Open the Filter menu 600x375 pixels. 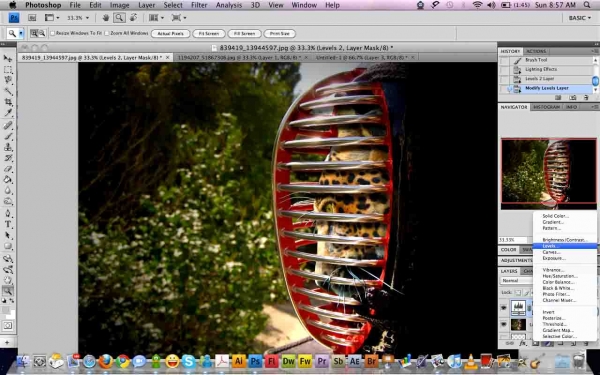(199, 5)
